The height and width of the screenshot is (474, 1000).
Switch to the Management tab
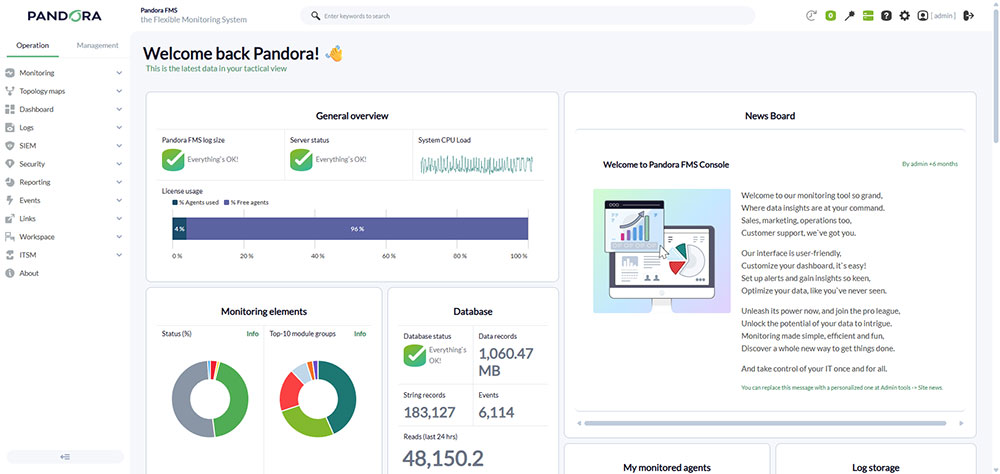[x=97, y=45]
